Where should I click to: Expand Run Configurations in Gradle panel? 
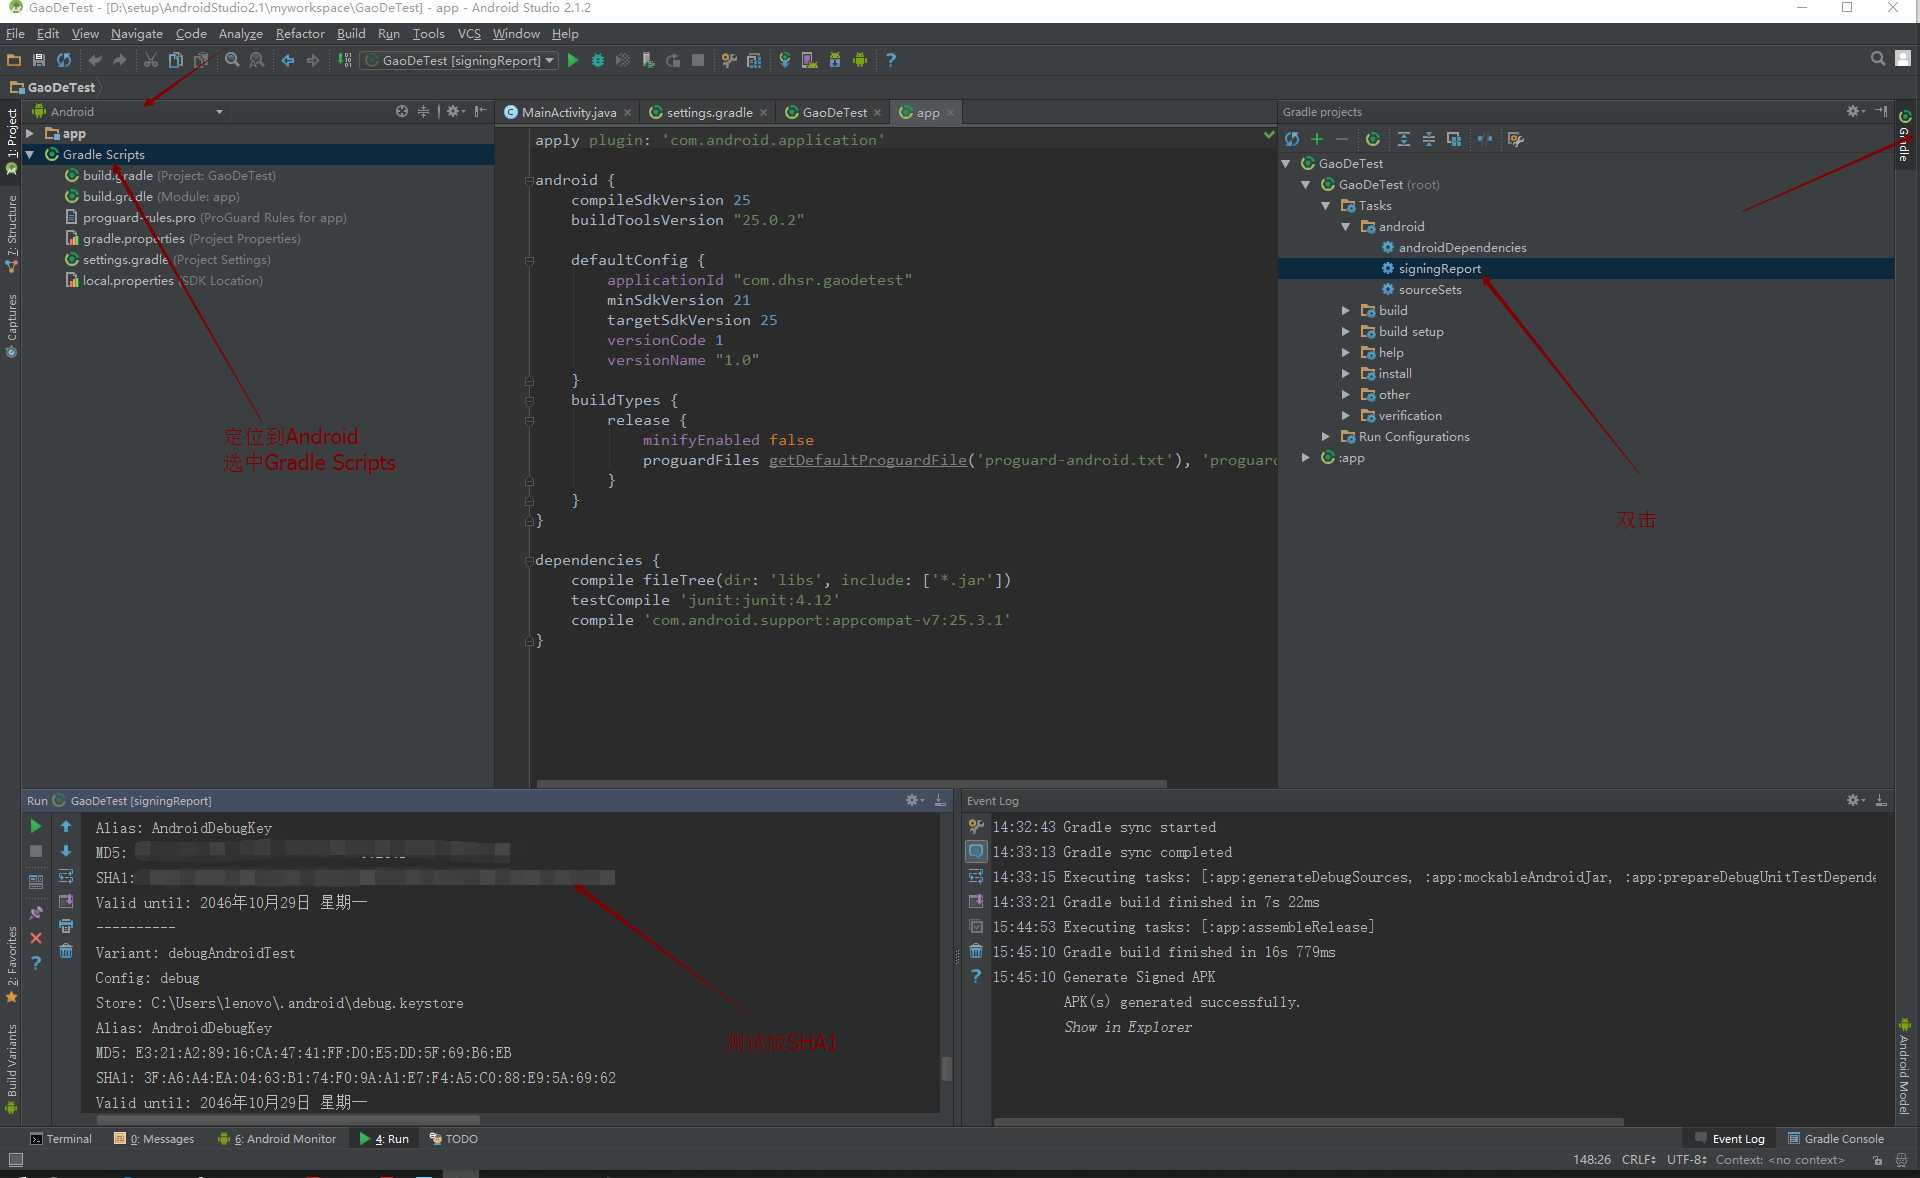(x=1326, y=437)
